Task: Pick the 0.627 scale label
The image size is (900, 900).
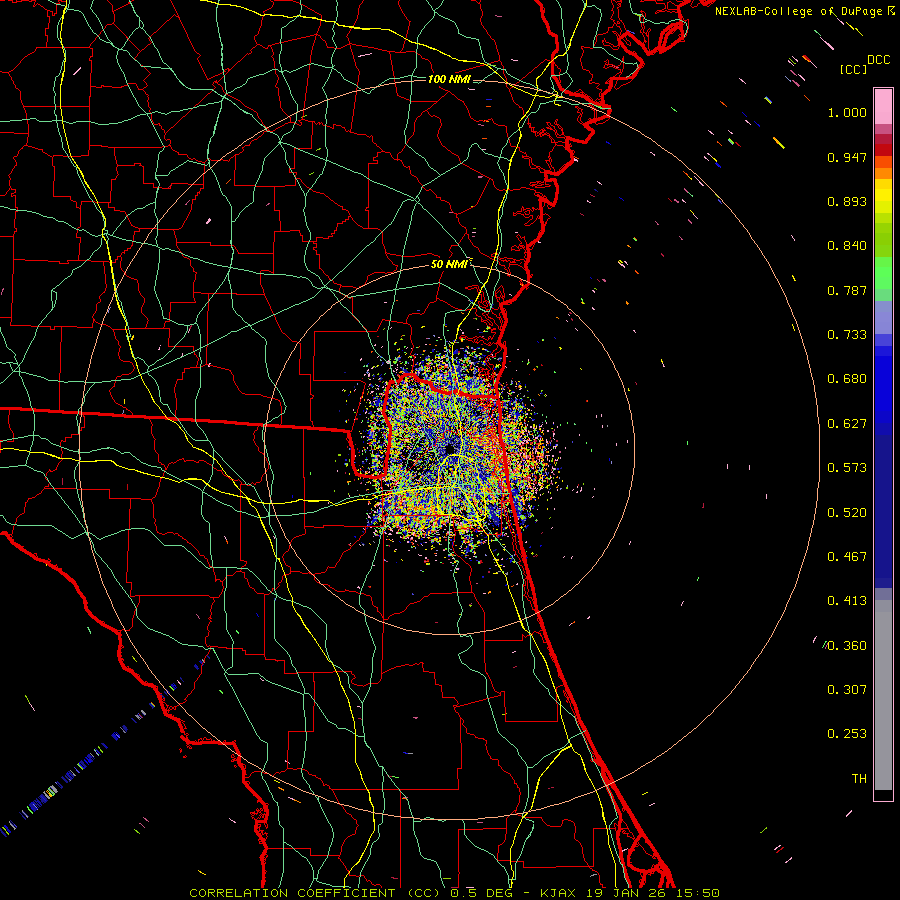Action: click(x=847, y=424)
